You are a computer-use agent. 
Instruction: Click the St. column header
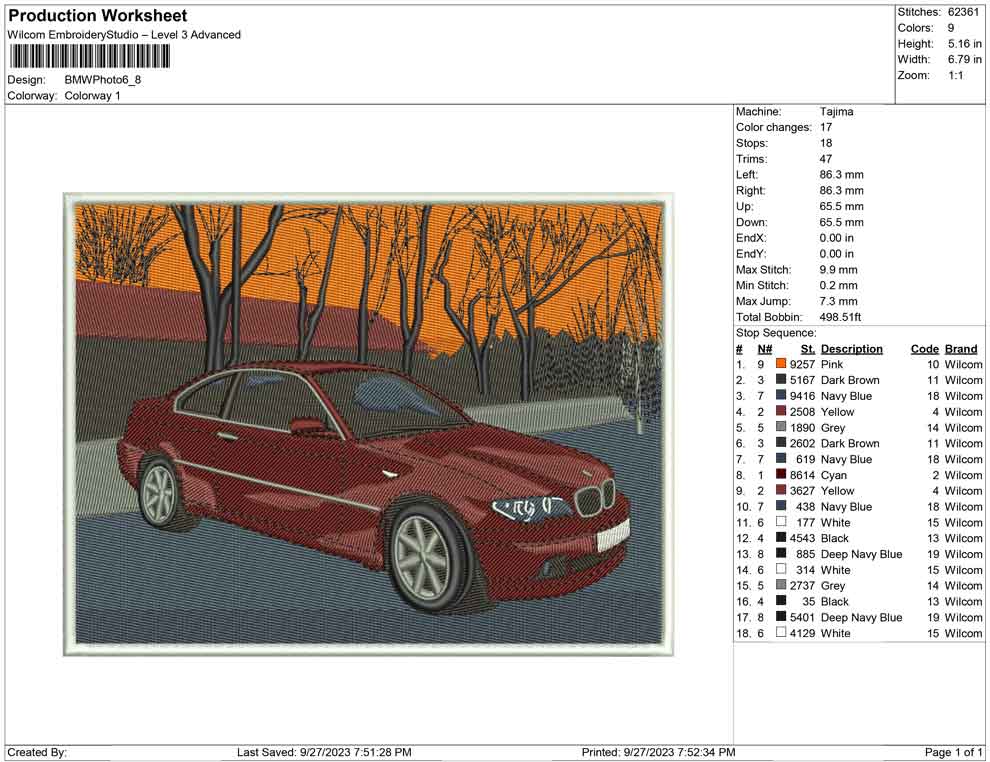click(x=808, y=348)
